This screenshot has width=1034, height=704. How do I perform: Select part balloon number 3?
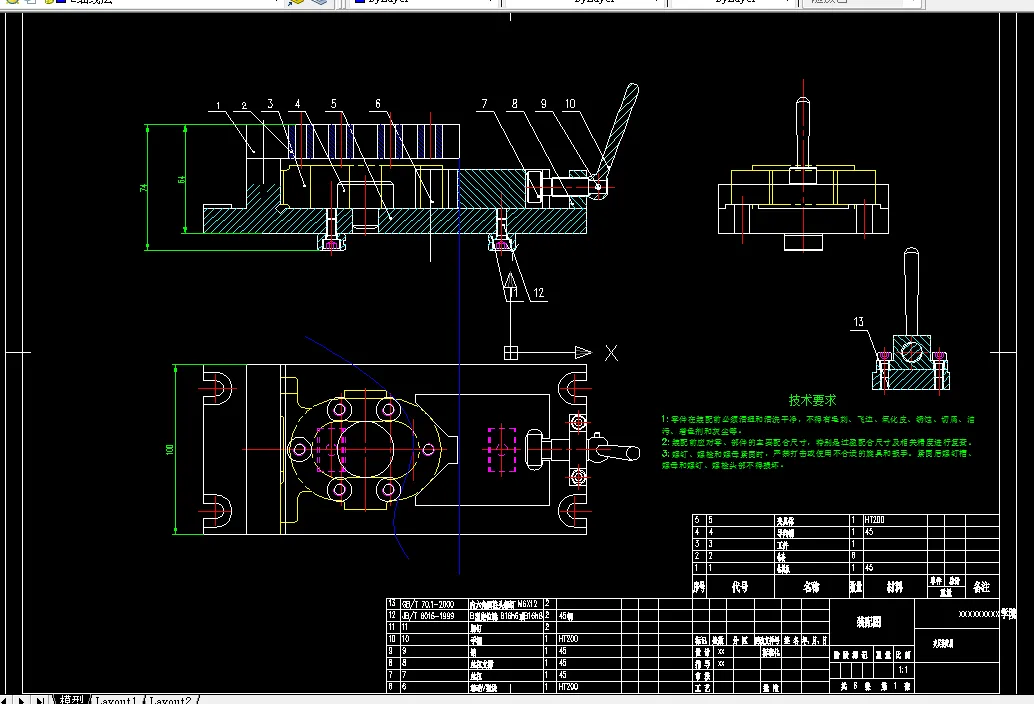270,103
